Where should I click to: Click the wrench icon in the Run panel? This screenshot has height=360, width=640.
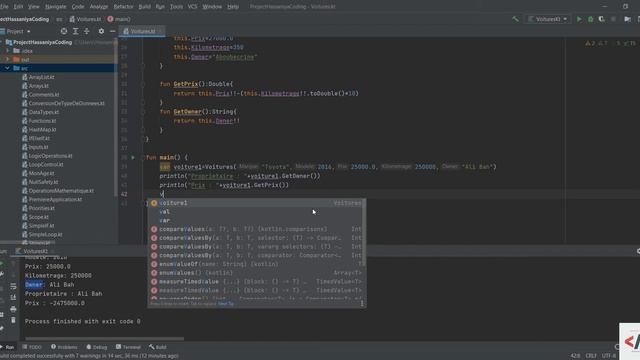(x=2, y=275)
